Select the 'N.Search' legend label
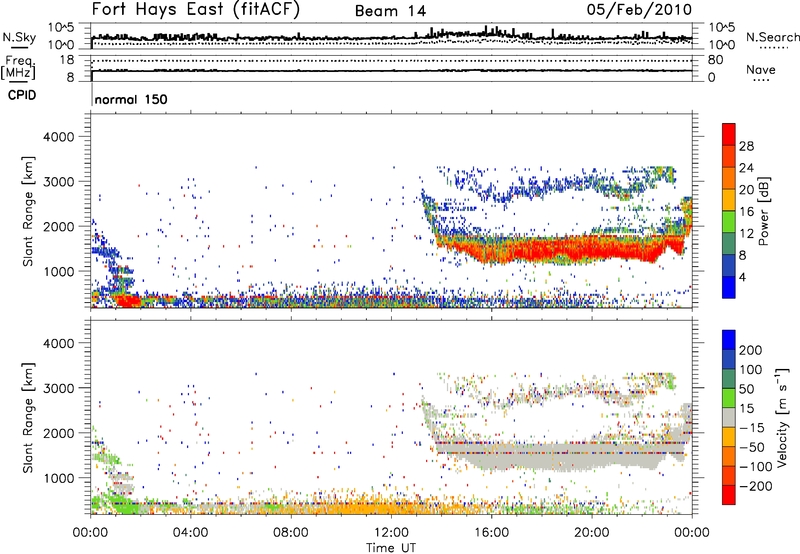 (x=772, y=37)
